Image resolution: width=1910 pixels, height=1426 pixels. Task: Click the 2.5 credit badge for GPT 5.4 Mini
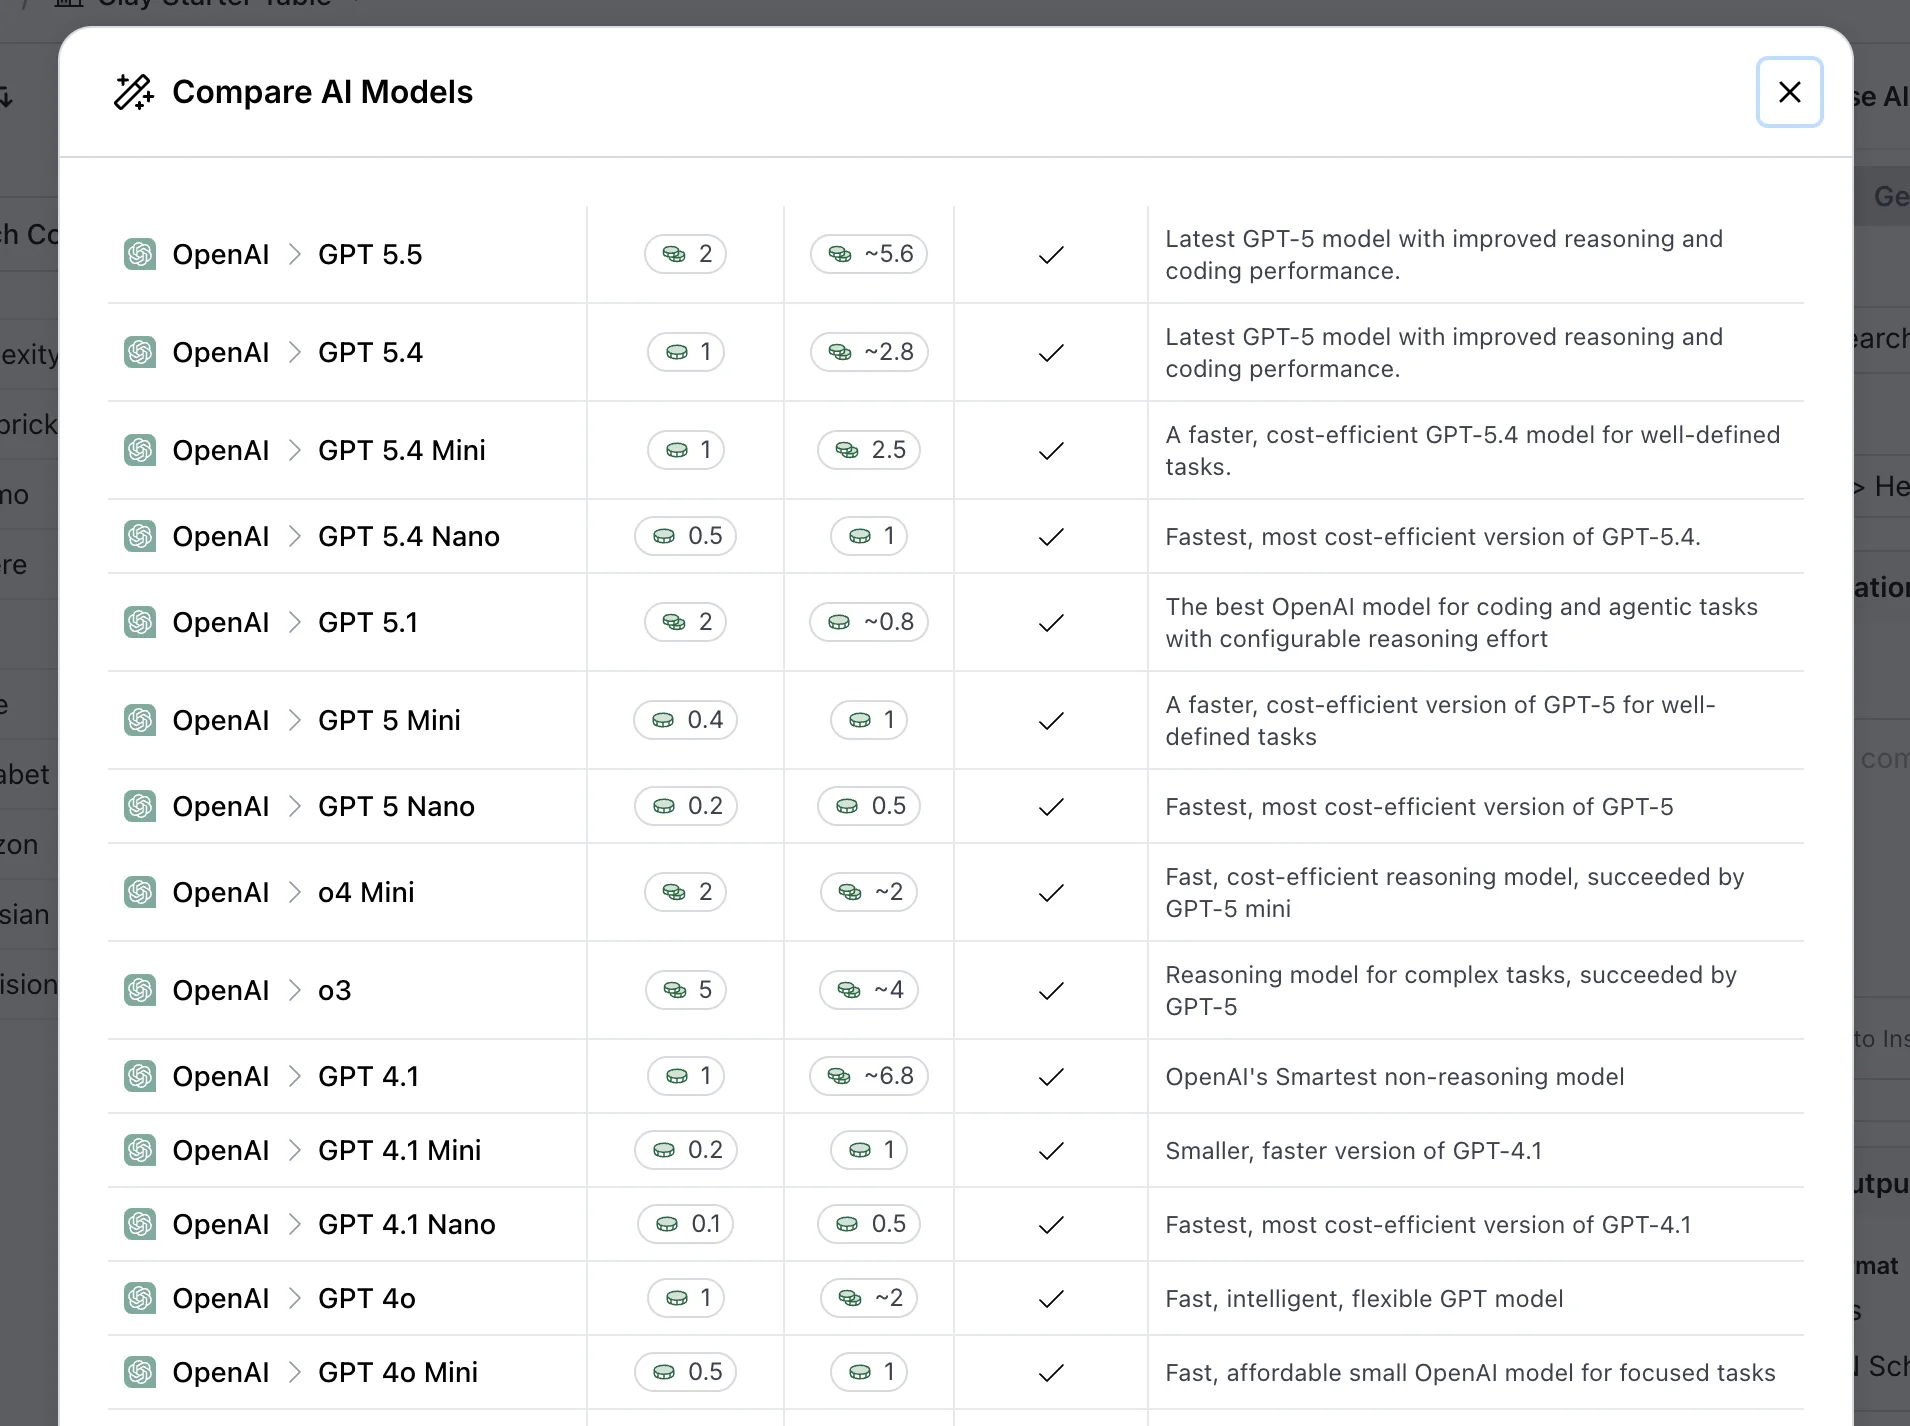click(x=869, y=450)
